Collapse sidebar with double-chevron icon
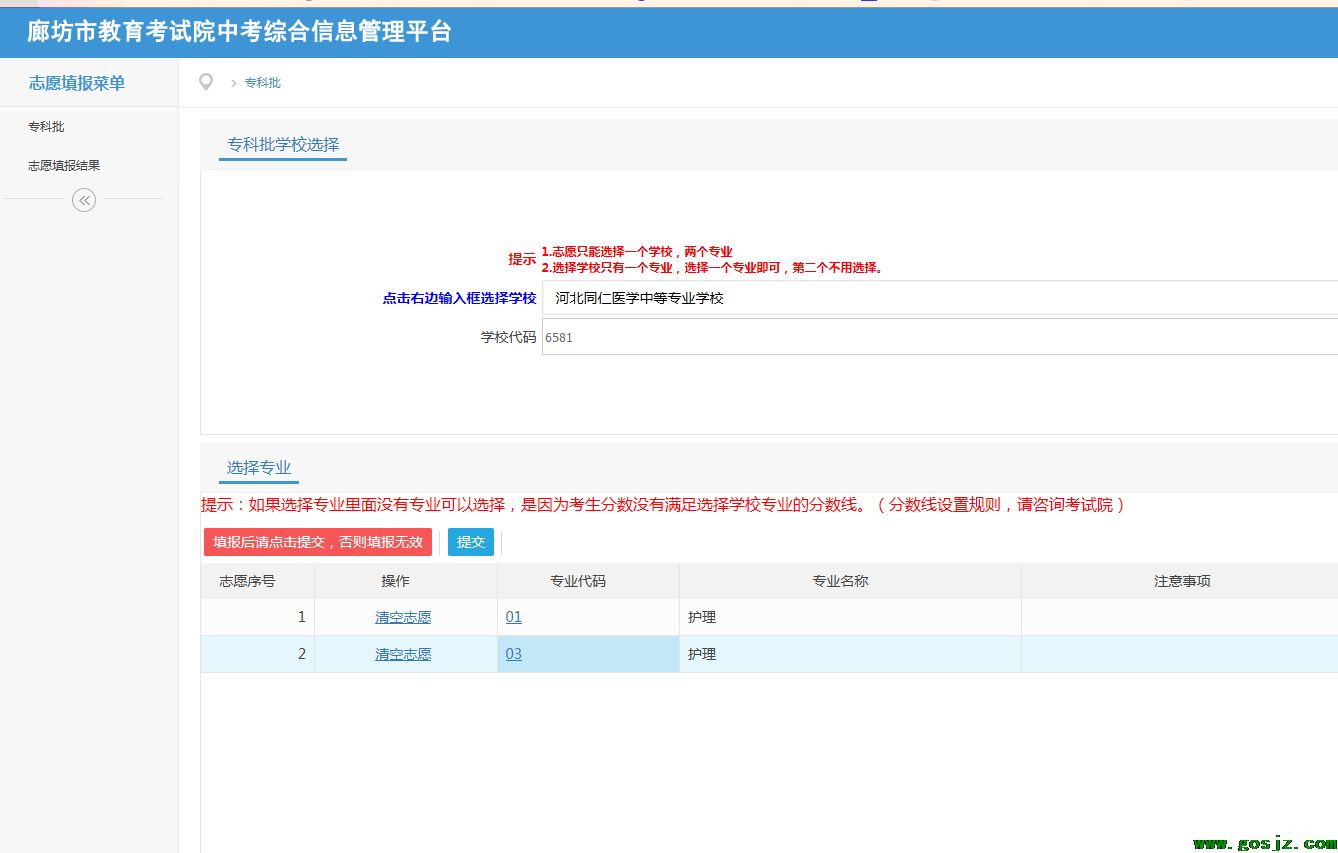 click(84, 200)
